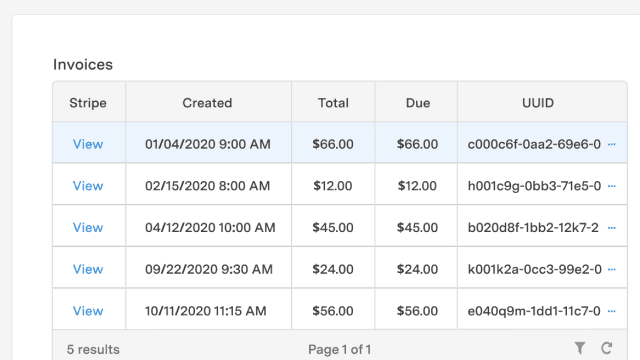The image size is (640, 360).
Task: Expand UUID ellipsis for b020d8f-1bb2-12k7-2
Action: coord(611,227)
